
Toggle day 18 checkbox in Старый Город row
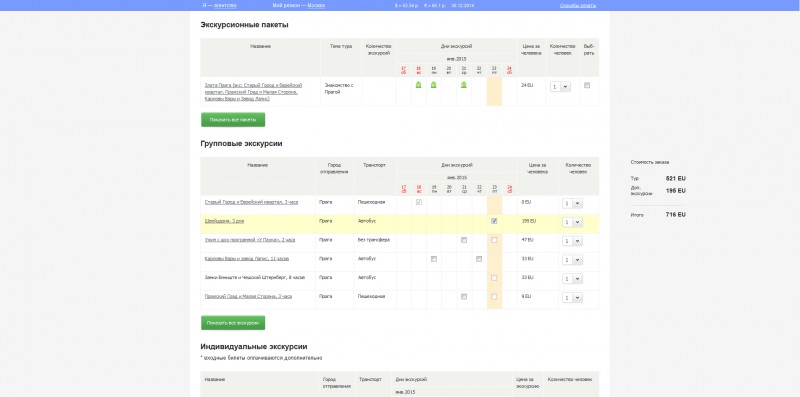[419, 202]
